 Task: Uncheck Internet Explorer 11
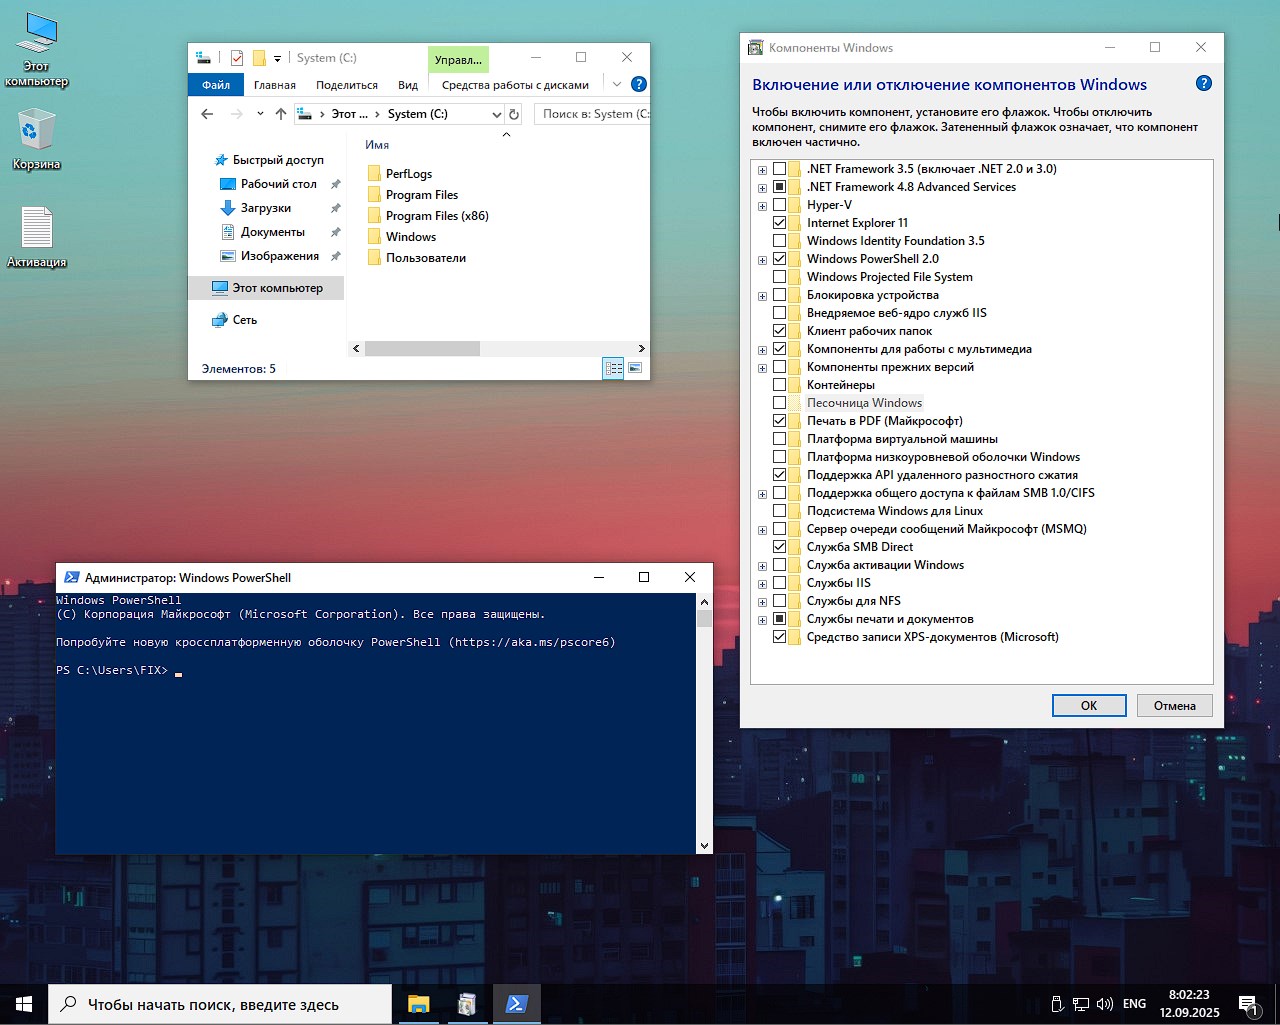point(779,223)
